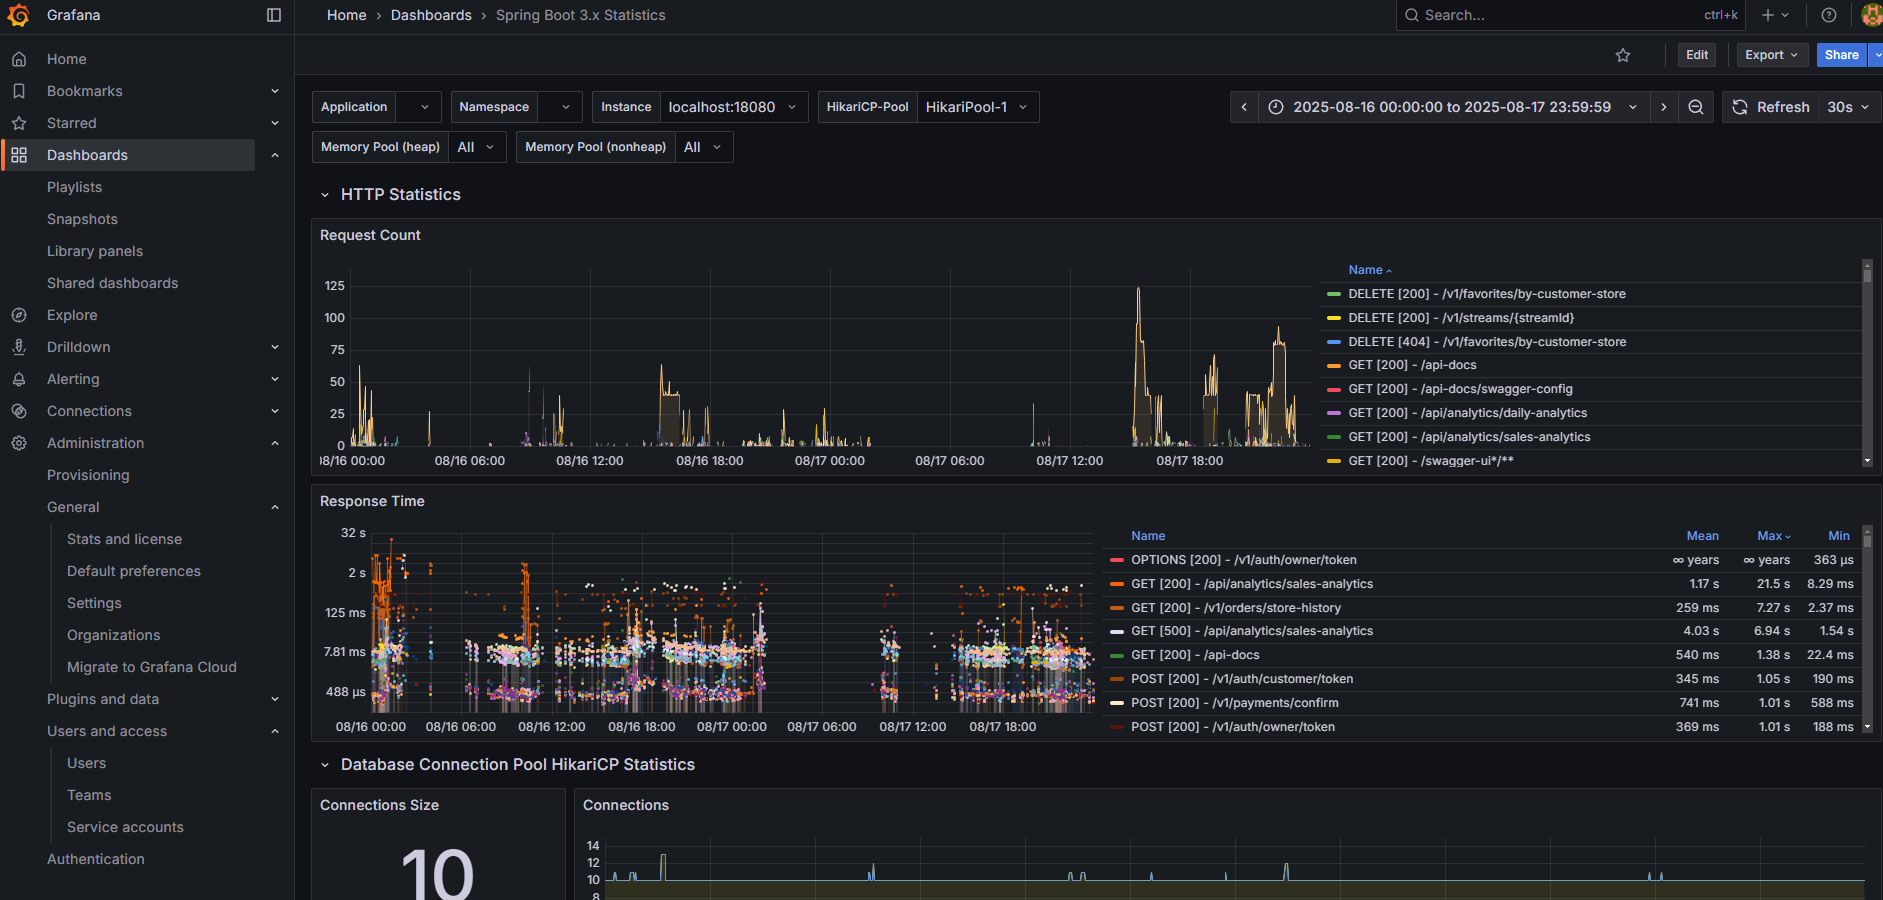Open the 30s refresh interval dropdown
Viewport: 1883px width, 900px height.
1848,107
